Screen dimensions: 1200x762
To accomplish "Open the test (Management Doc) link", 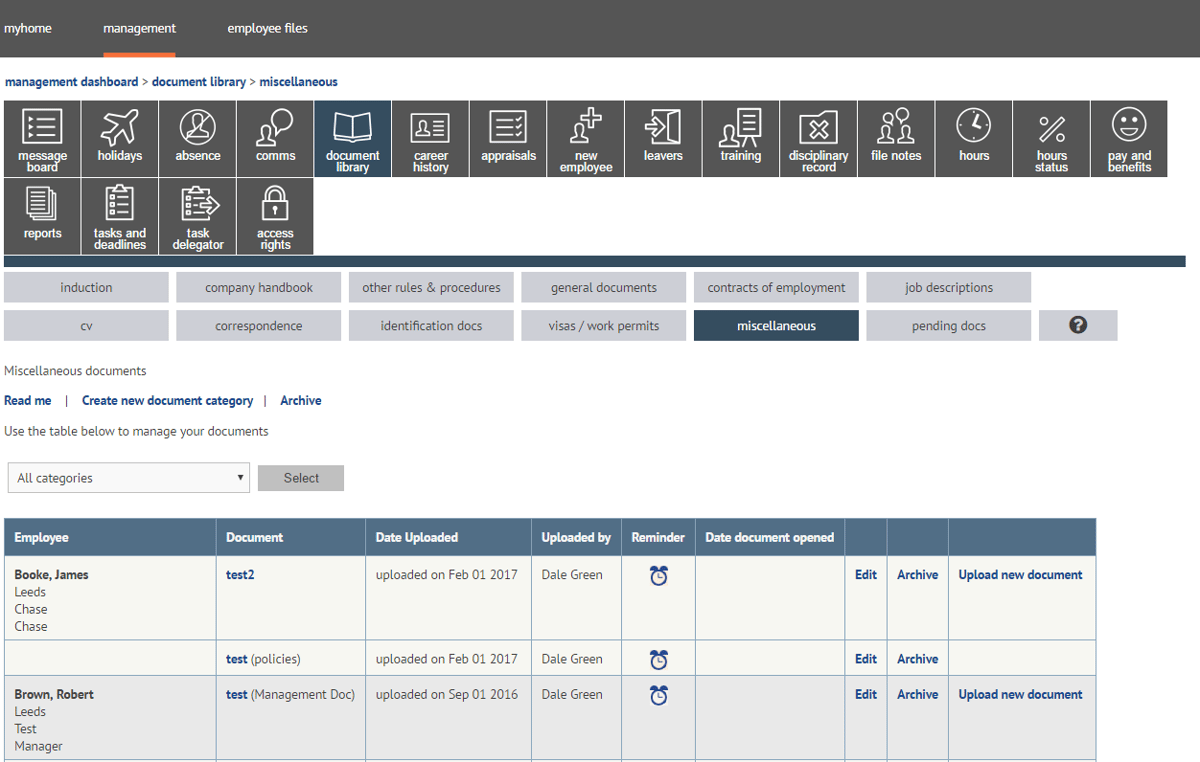I will tap(237, 694).
